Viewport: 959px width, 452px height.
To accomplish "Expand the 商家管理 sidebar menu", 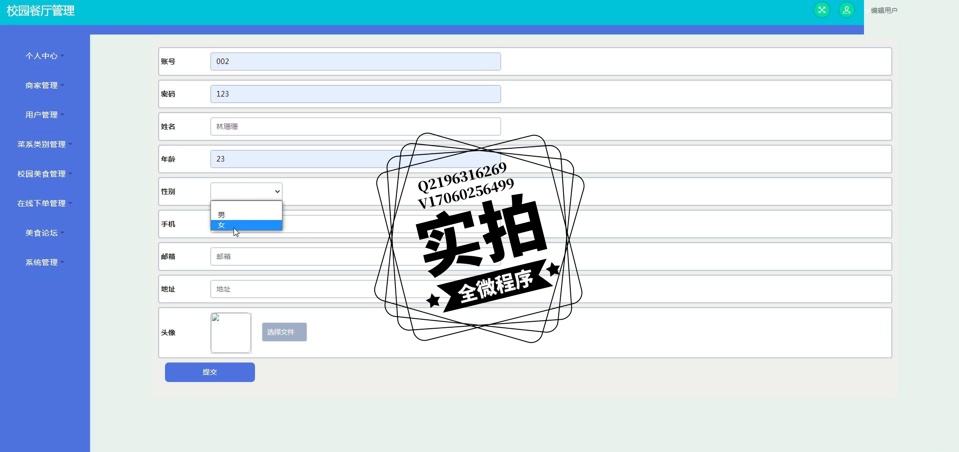I will pyautogui.click(x=45, y=86).
